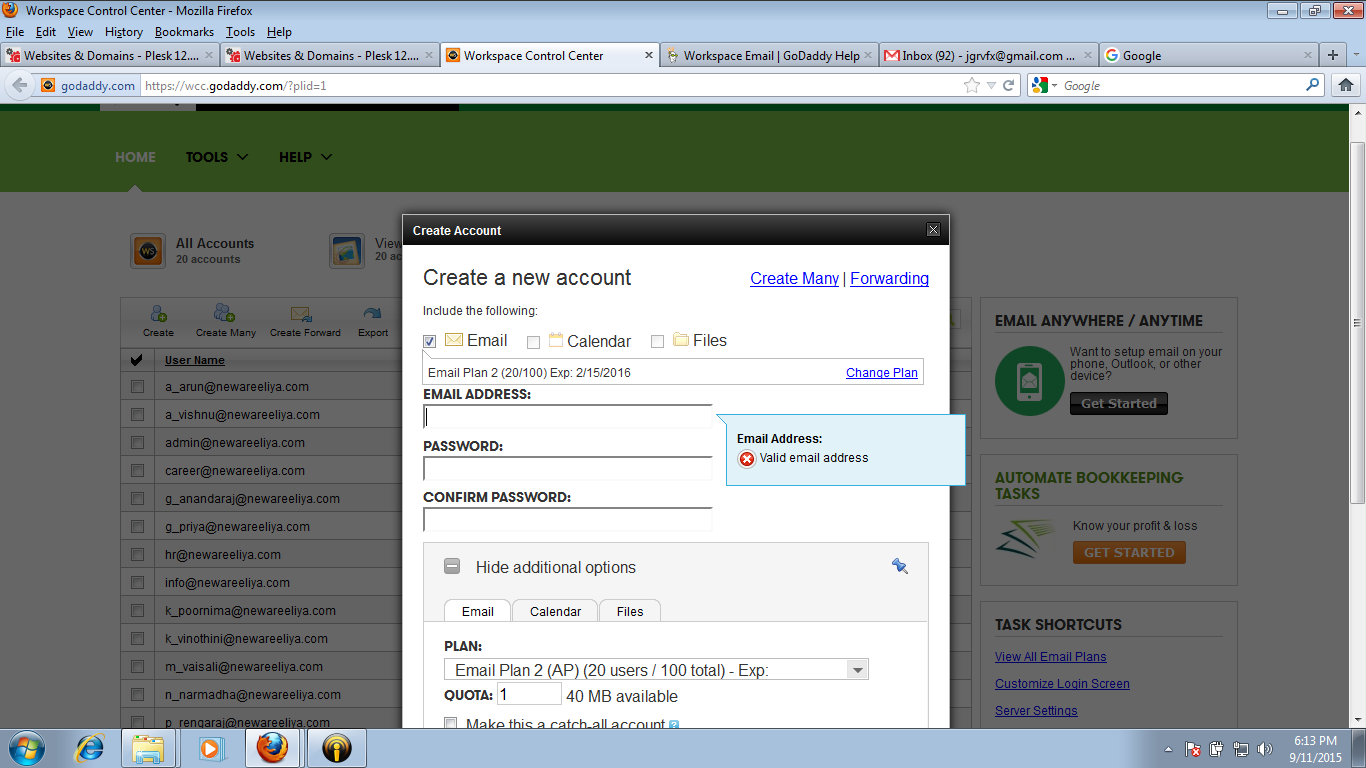Click into the CONFIRM PASSWORD field
This screenshot has width=1366, height=768.
click(x=568, y=519)
